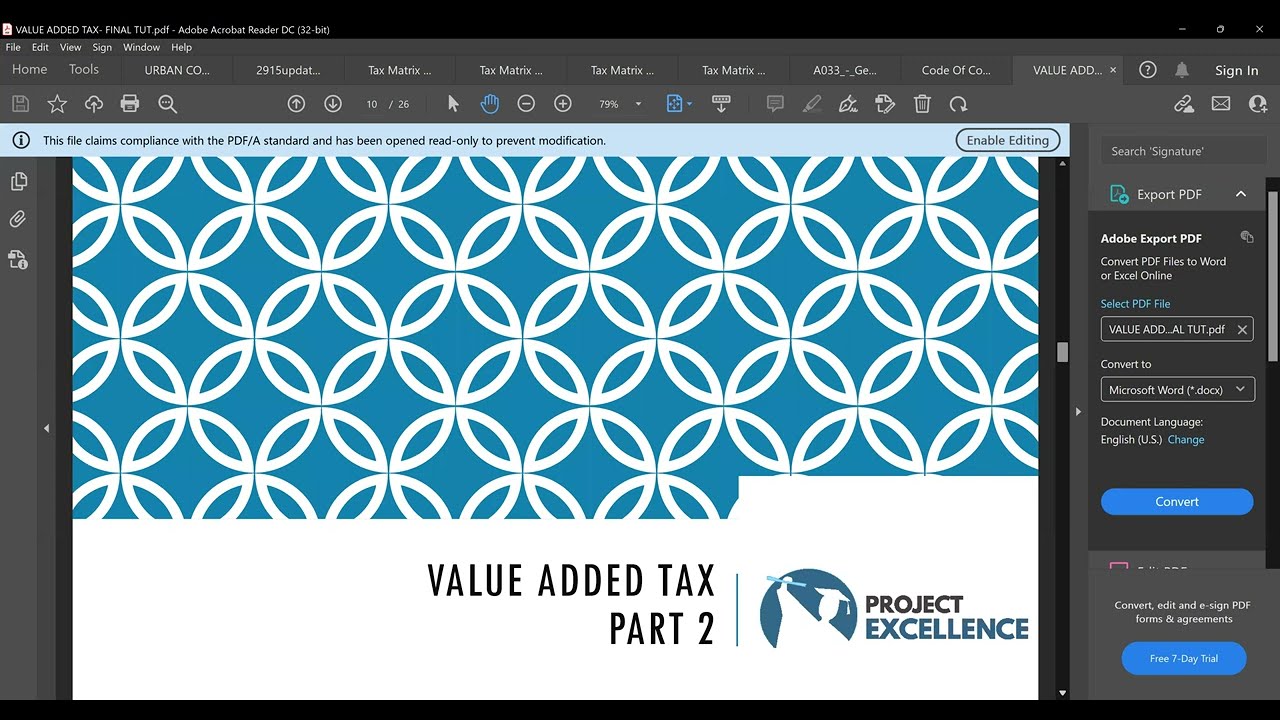Remove selected VALUE ADD...AL TUT.pdf file
The height and width of the screenshot is (720, 1280).
coord(1242,330)
